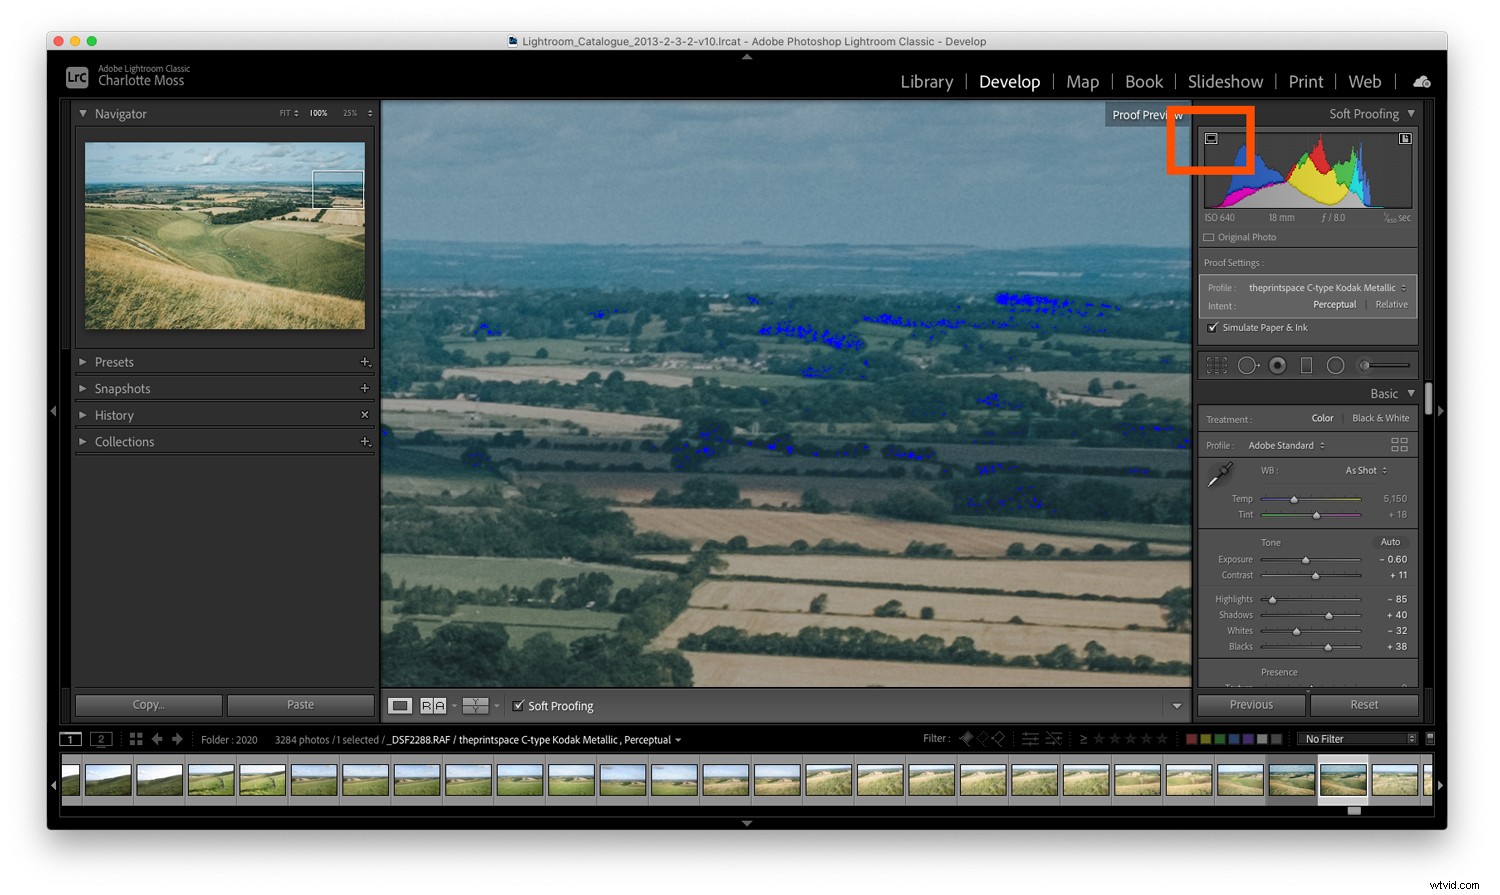
Task: Open the Profile Browser grid icon
Action: tap(1400, 444)
